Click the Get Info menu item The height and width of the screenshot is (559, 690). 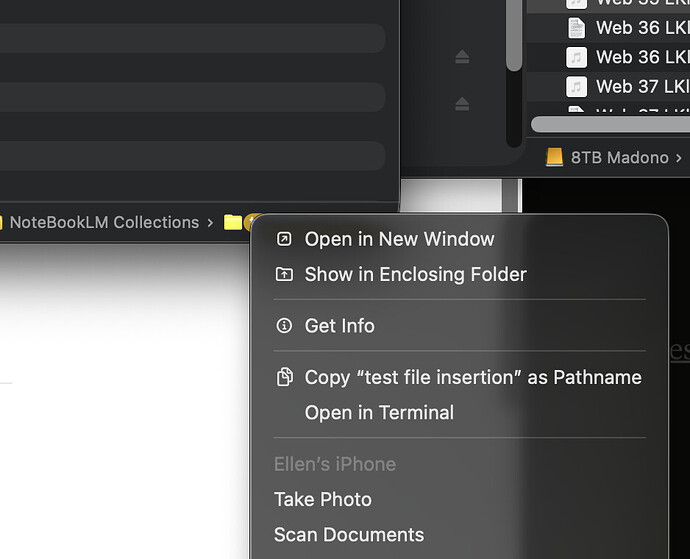340,326
